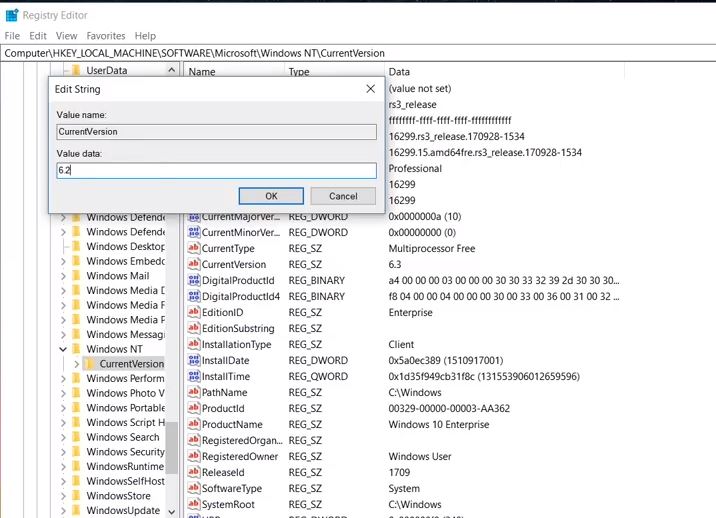The image size is (716, 518).
Task: Click the registry path address bar
Action: pos(358,53)
